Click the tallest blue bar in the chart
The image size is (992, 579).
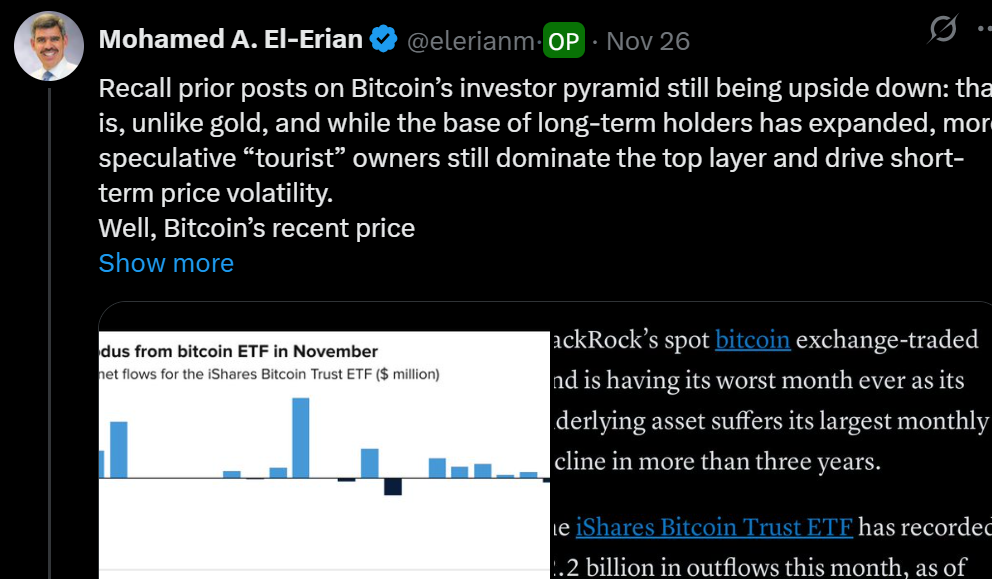(x=300, y=438)
